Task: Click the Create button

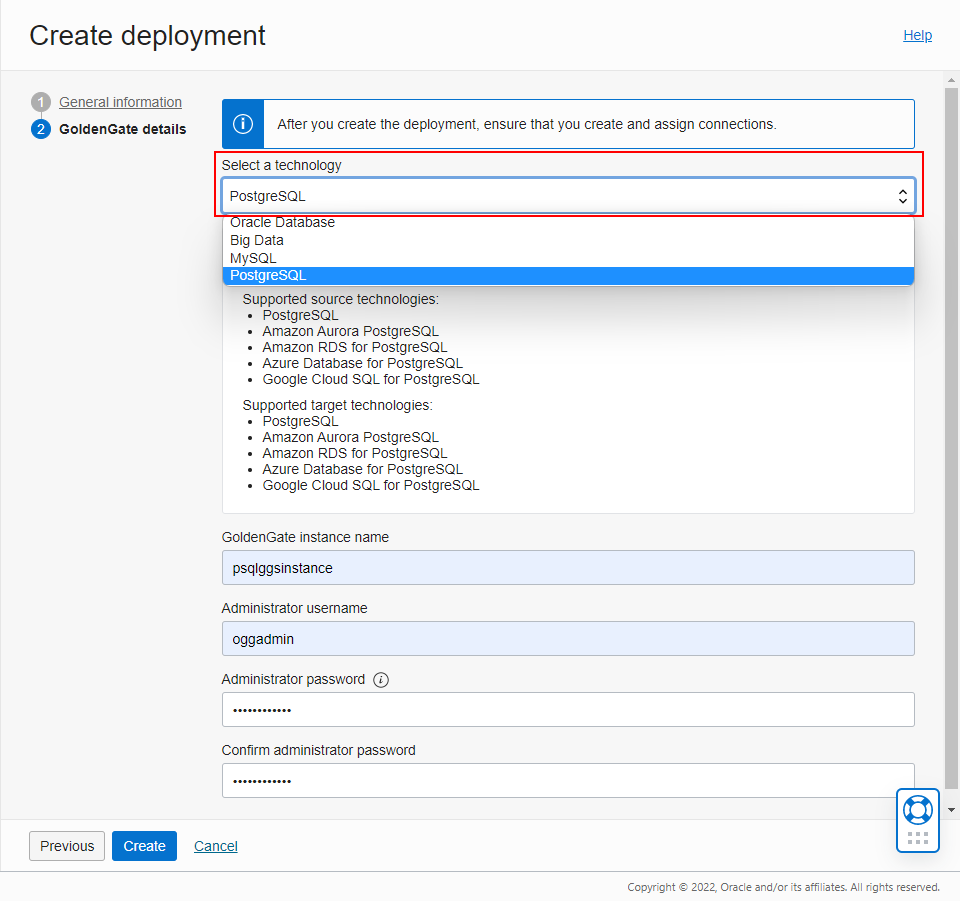Action: [144, 845]
